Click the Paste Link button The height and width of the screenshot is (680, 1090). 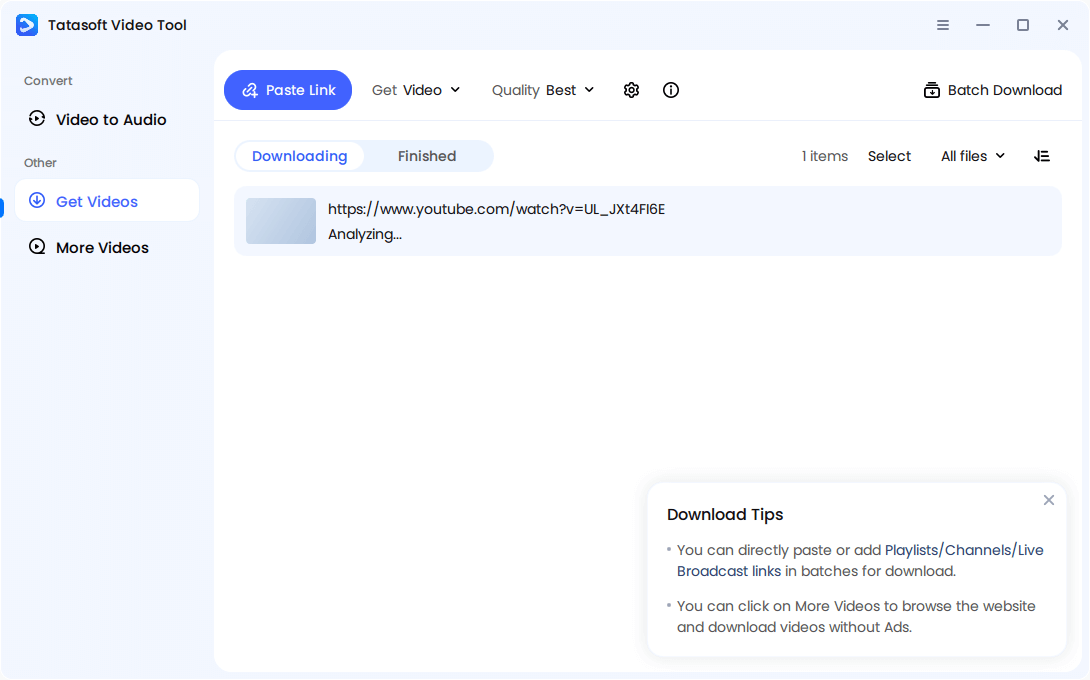tap(288, 90)
